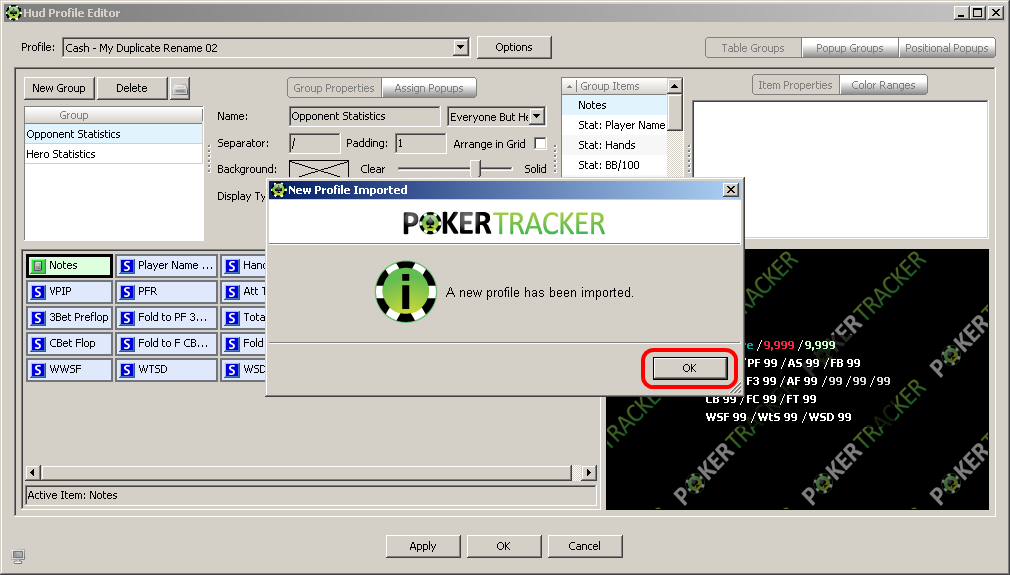Image resolution: width=1010 pixels, height=575 pixels.
Task: Edit the group Name field
Action: point(365,117)
